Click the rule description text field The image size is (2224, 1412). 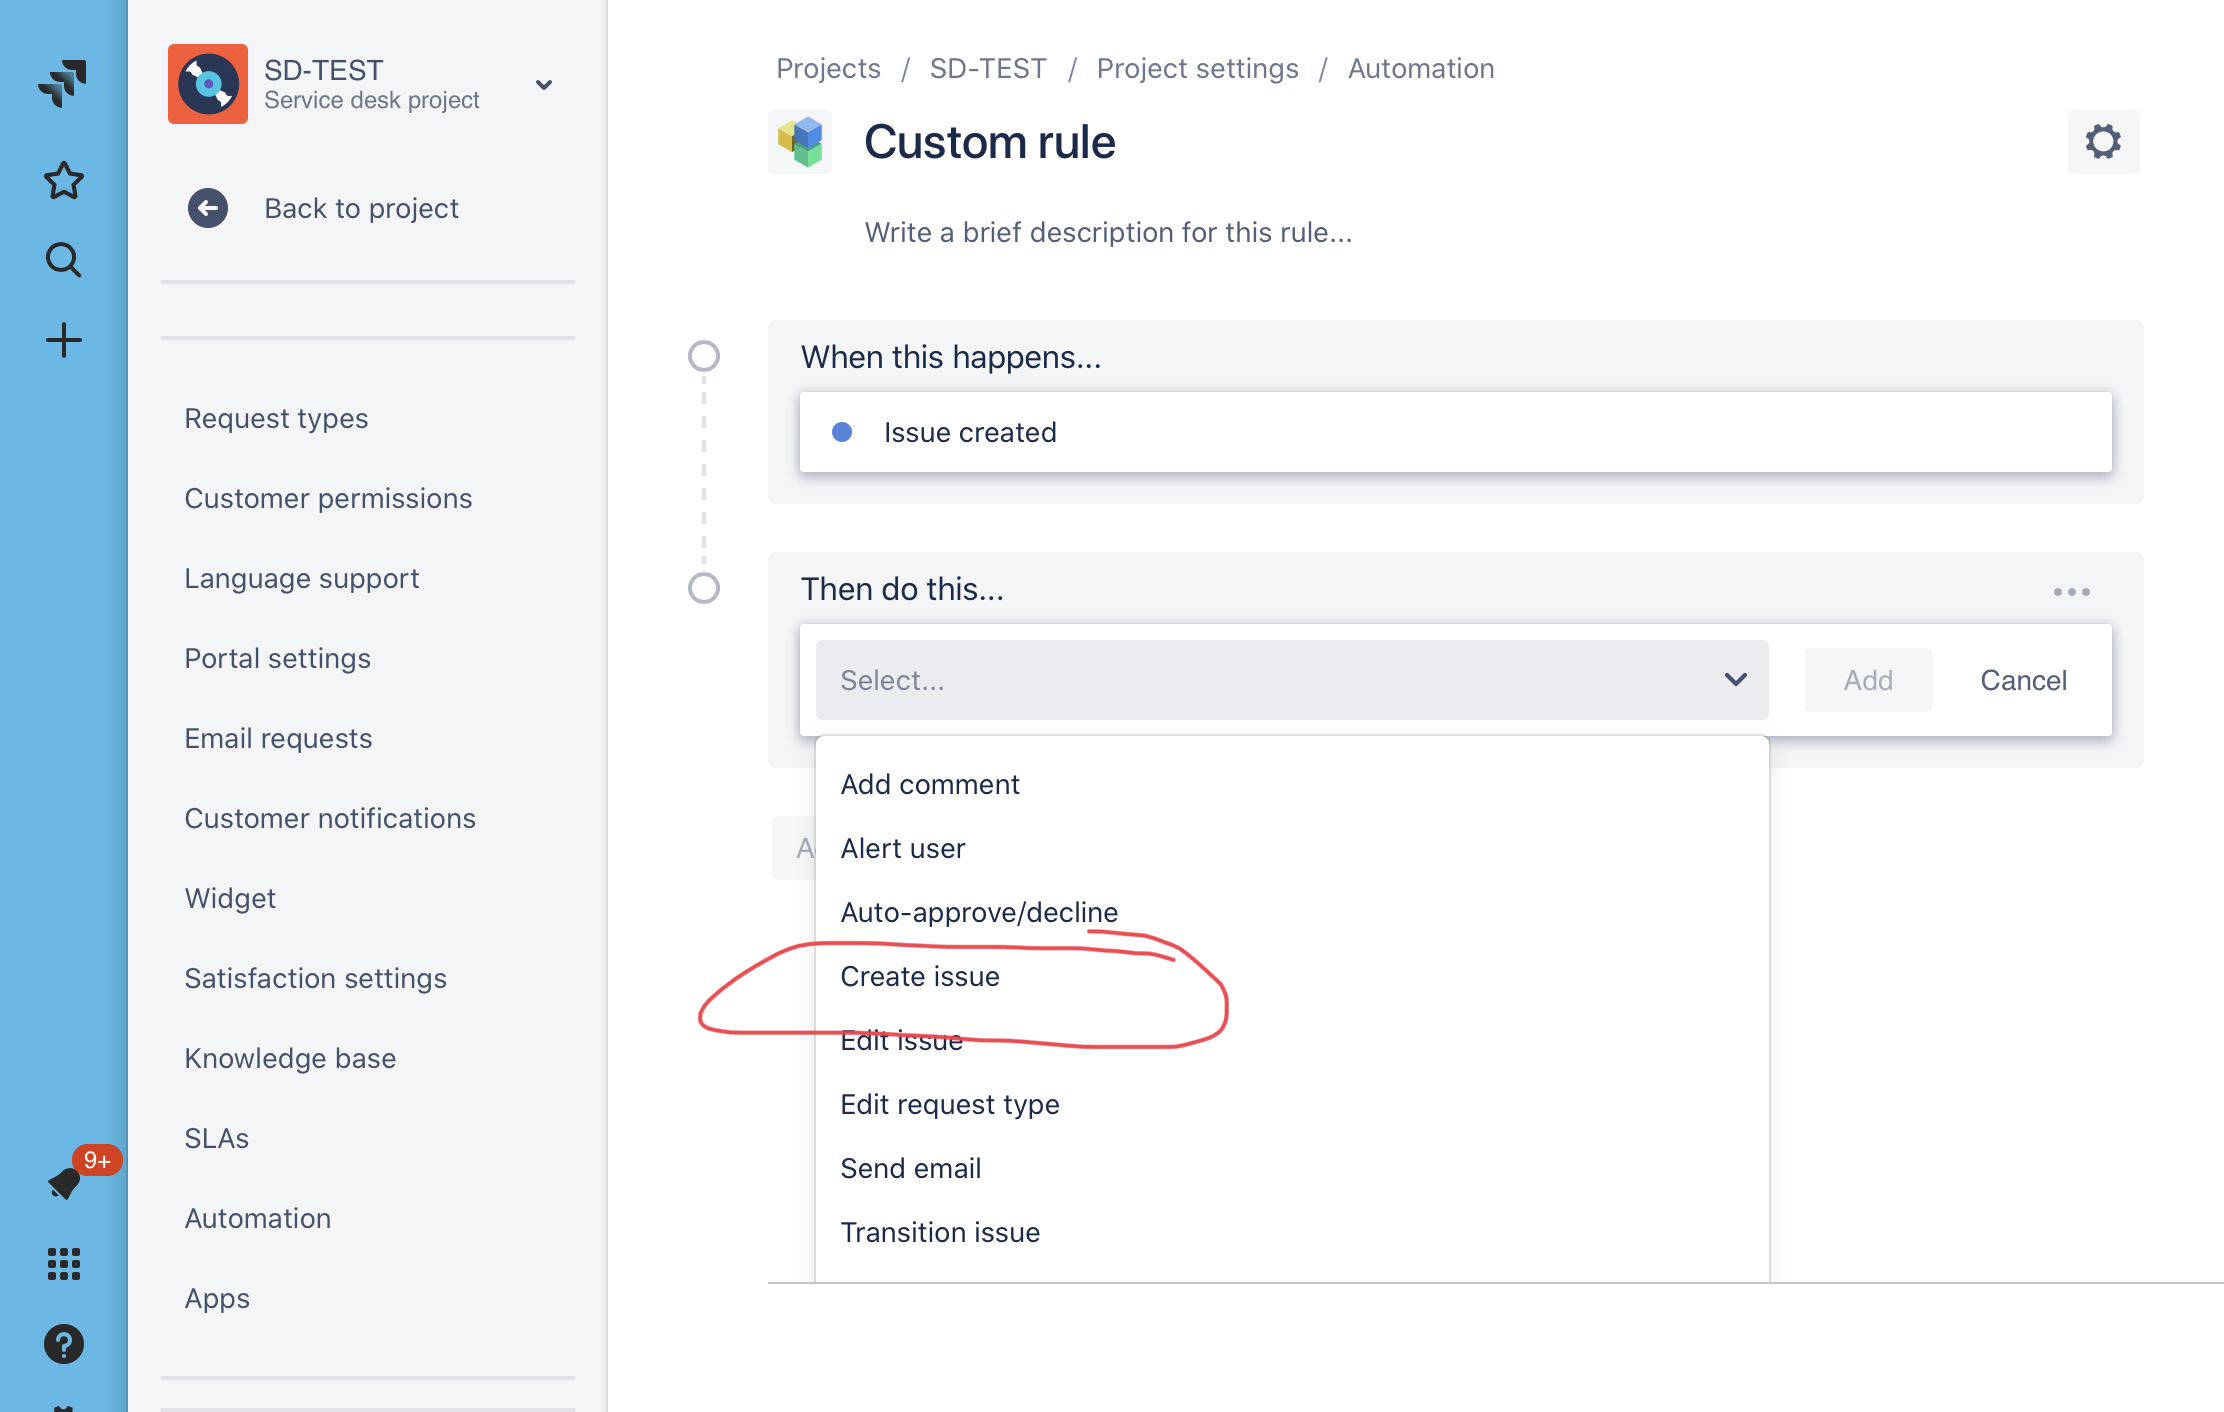pos(1108,232)
